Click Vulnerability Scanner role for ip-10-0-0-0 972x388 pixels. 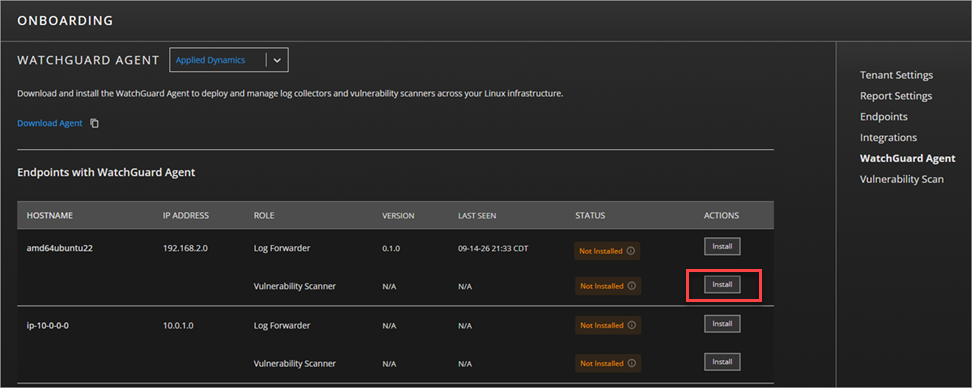[293, 364]
